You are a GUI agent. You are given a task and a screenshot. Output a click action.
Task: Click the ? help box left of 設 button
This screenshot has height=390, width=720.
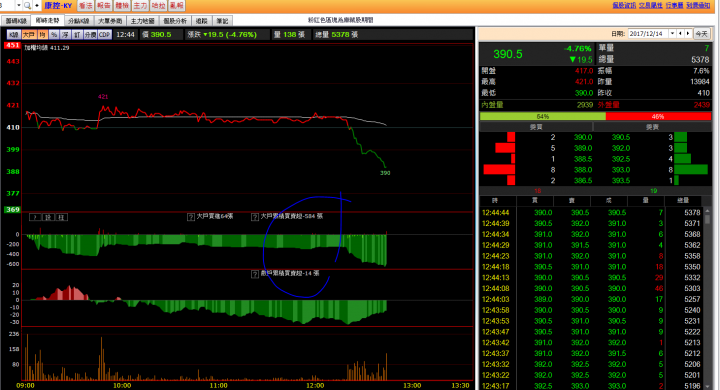click(x=35, y=217)
